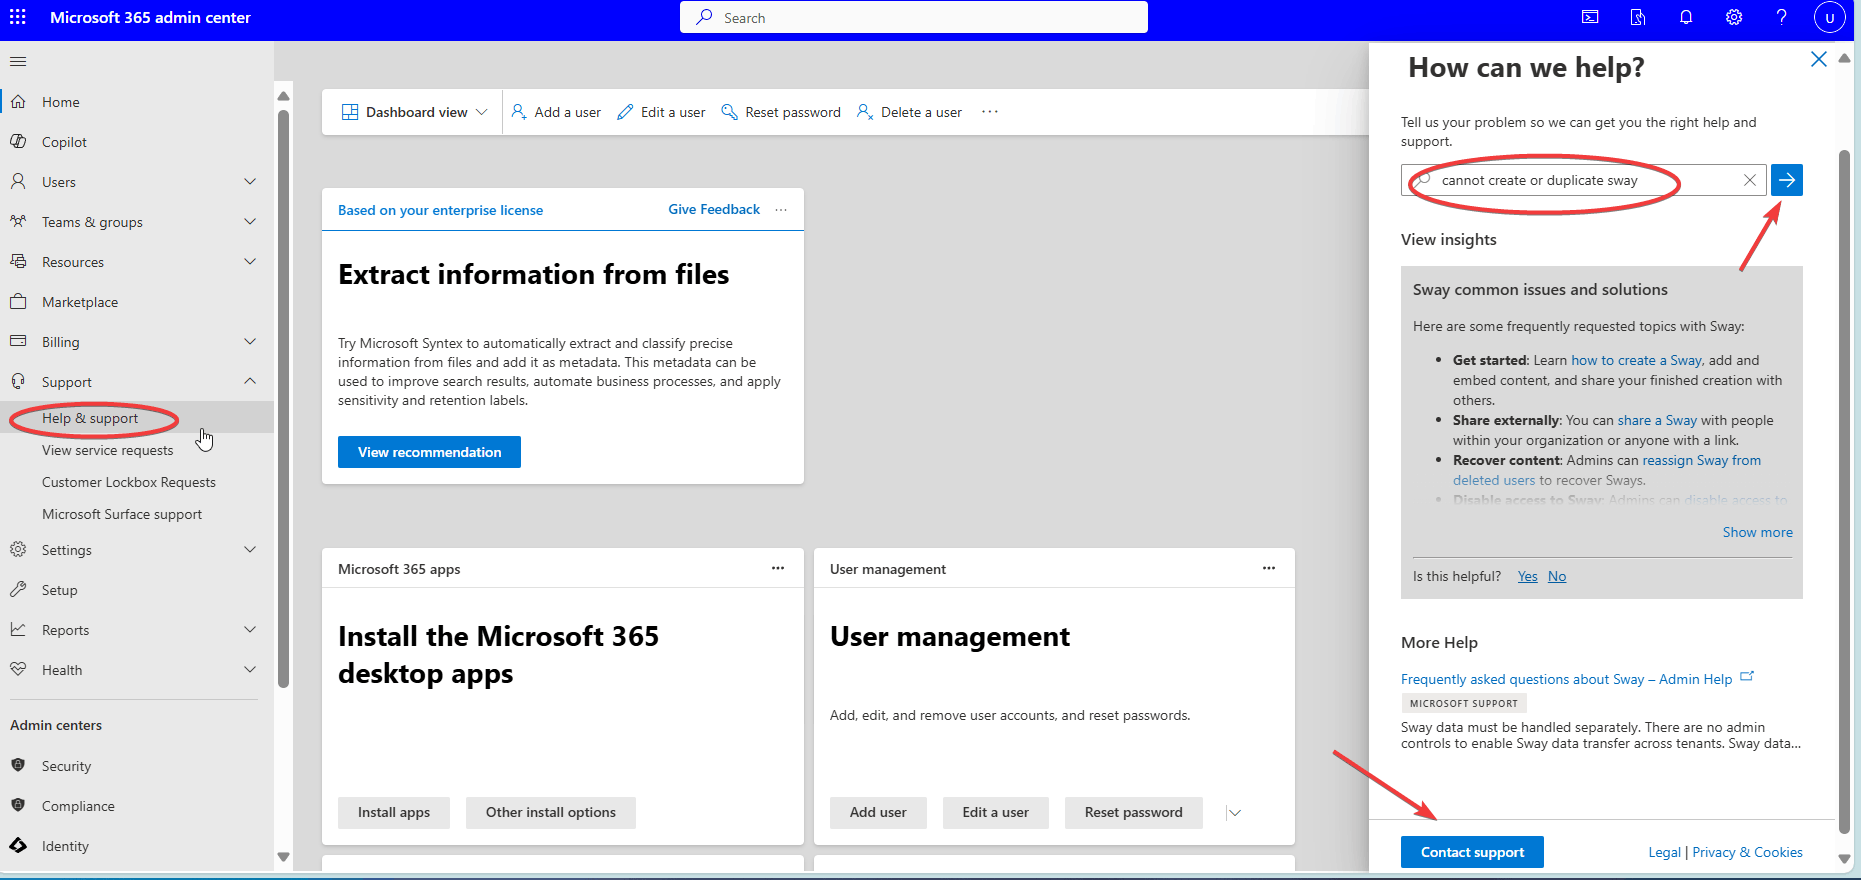The width and height of the screenshot is (1861, 880).
Task: Open how to create a Sway link
Action: coord(1636,360)
